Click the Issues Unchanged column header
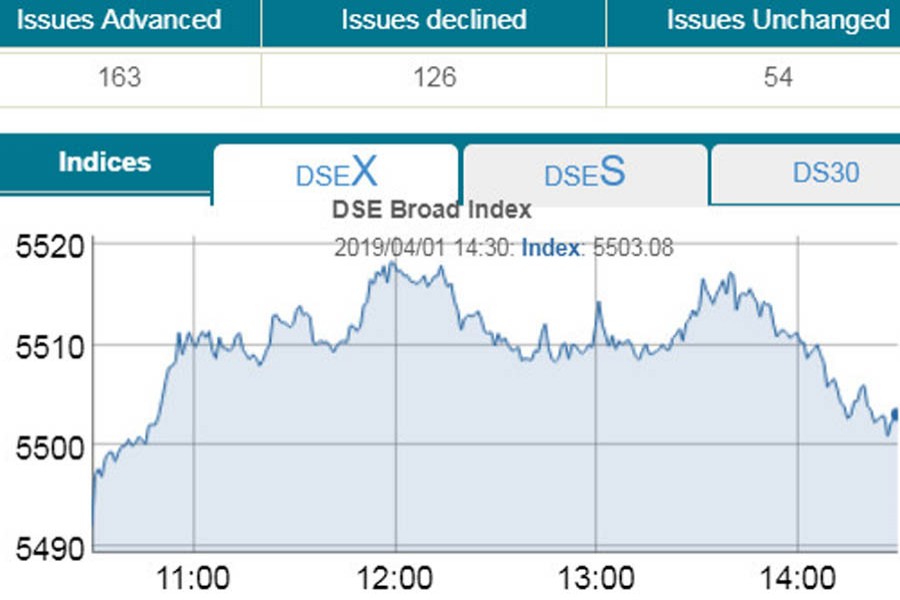900x600 pixels. (x=777, y=20)
